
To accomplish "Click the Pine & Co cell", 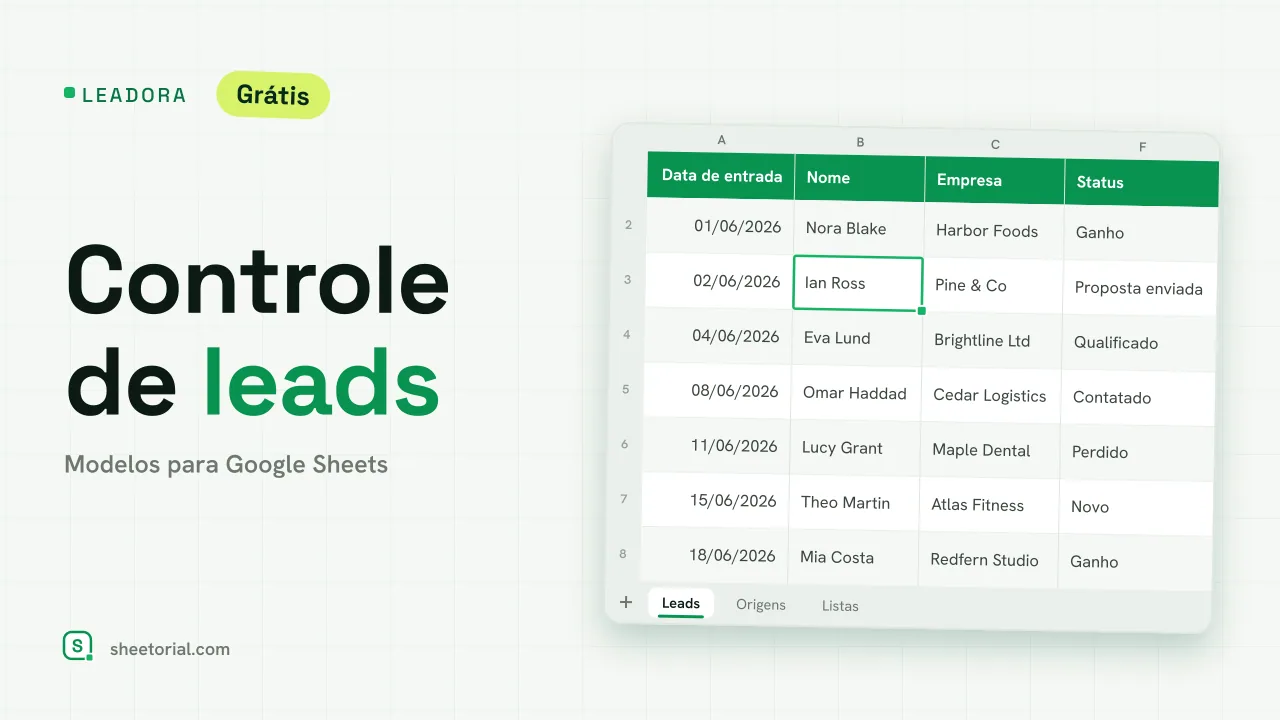I will pyautogui.click(x=993, y=286).
